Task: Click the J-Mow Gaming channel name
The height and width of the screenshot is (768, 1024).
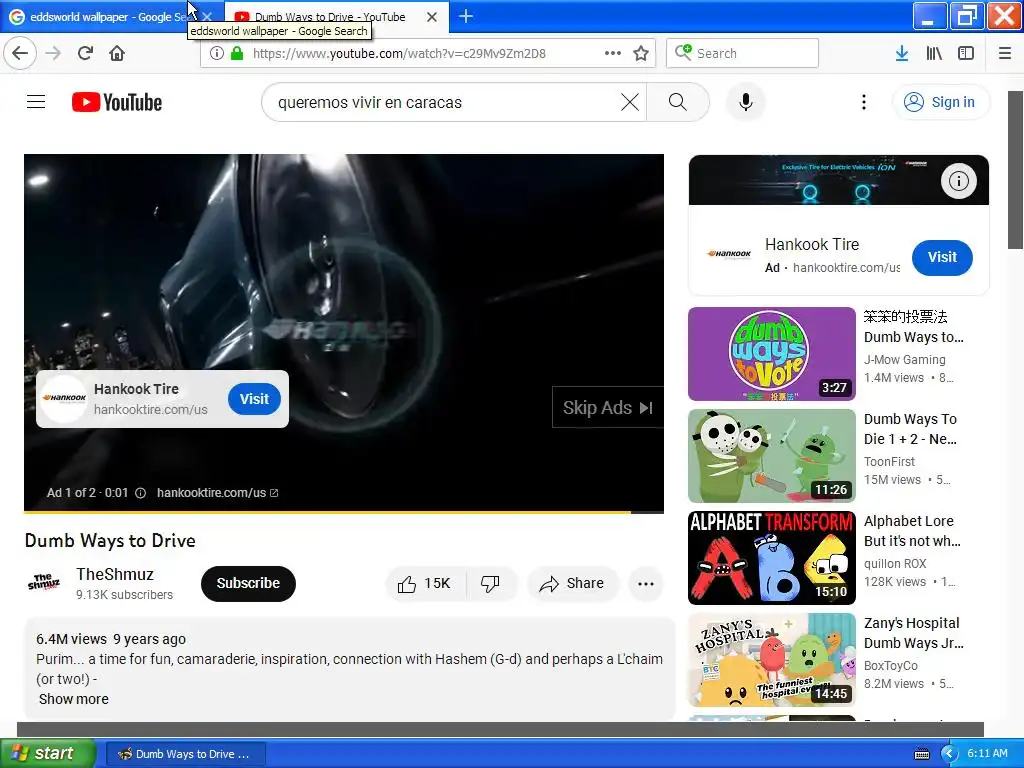Action: coord(904,360)
